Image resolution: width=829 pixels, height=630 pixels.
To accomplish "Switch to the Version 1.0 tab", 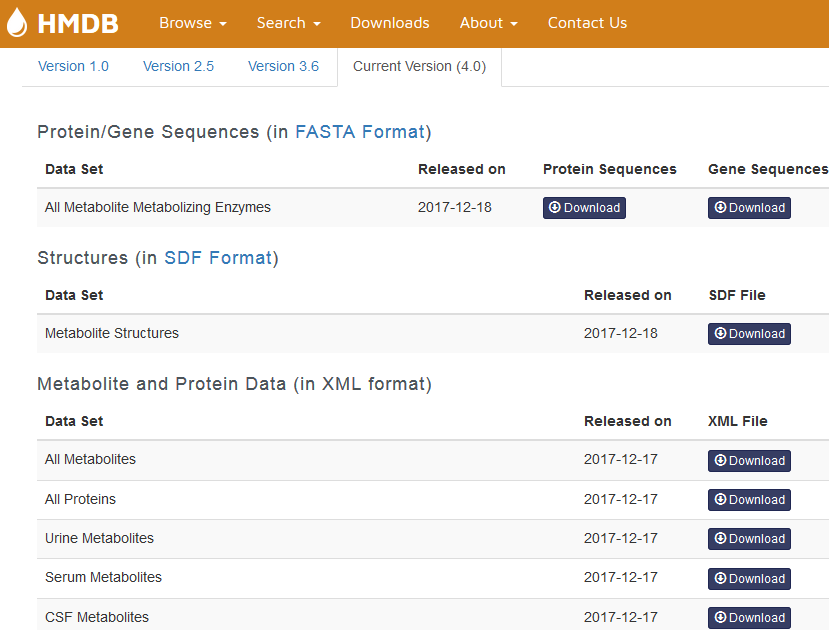I will click(x=73, y=66).
